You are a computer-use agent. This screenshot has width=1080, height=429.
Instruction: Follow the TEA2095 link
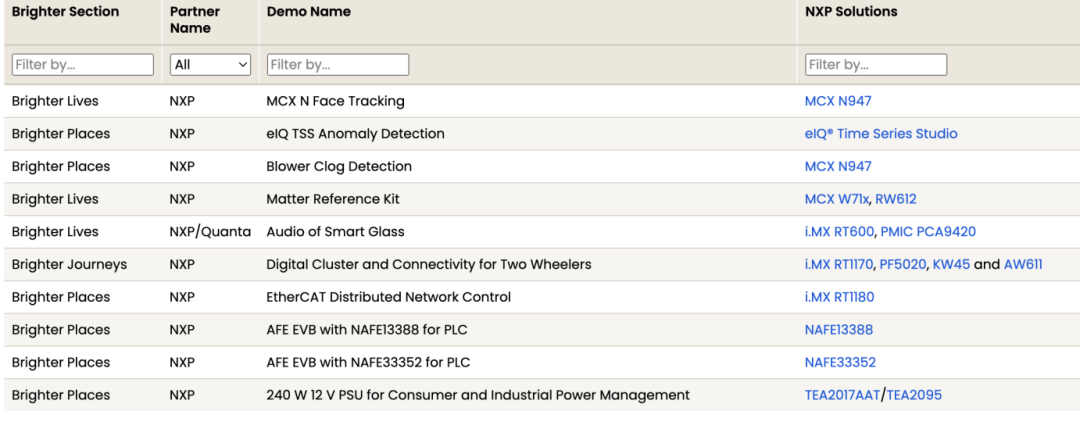914,395
